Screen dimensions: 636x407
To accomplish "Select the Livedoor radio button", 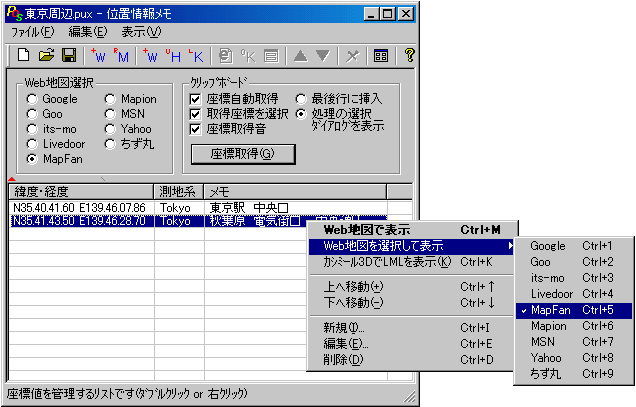I will [32, 144].
